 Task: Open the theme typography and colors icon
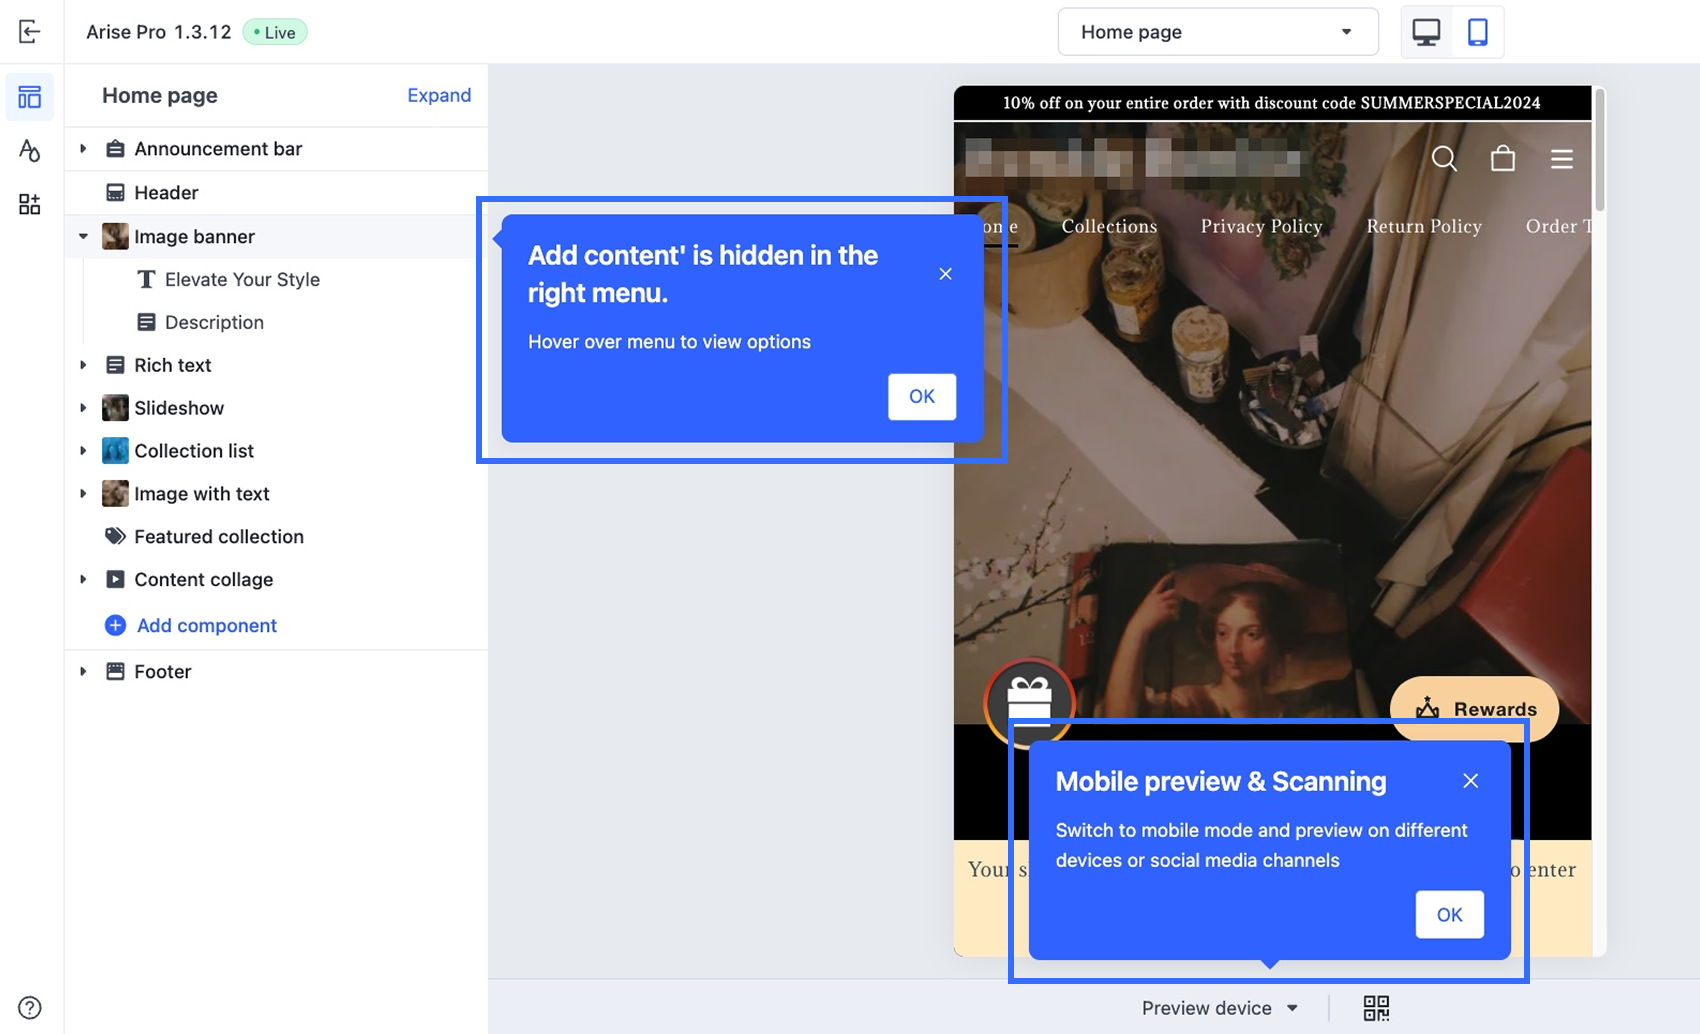point(30,151)
